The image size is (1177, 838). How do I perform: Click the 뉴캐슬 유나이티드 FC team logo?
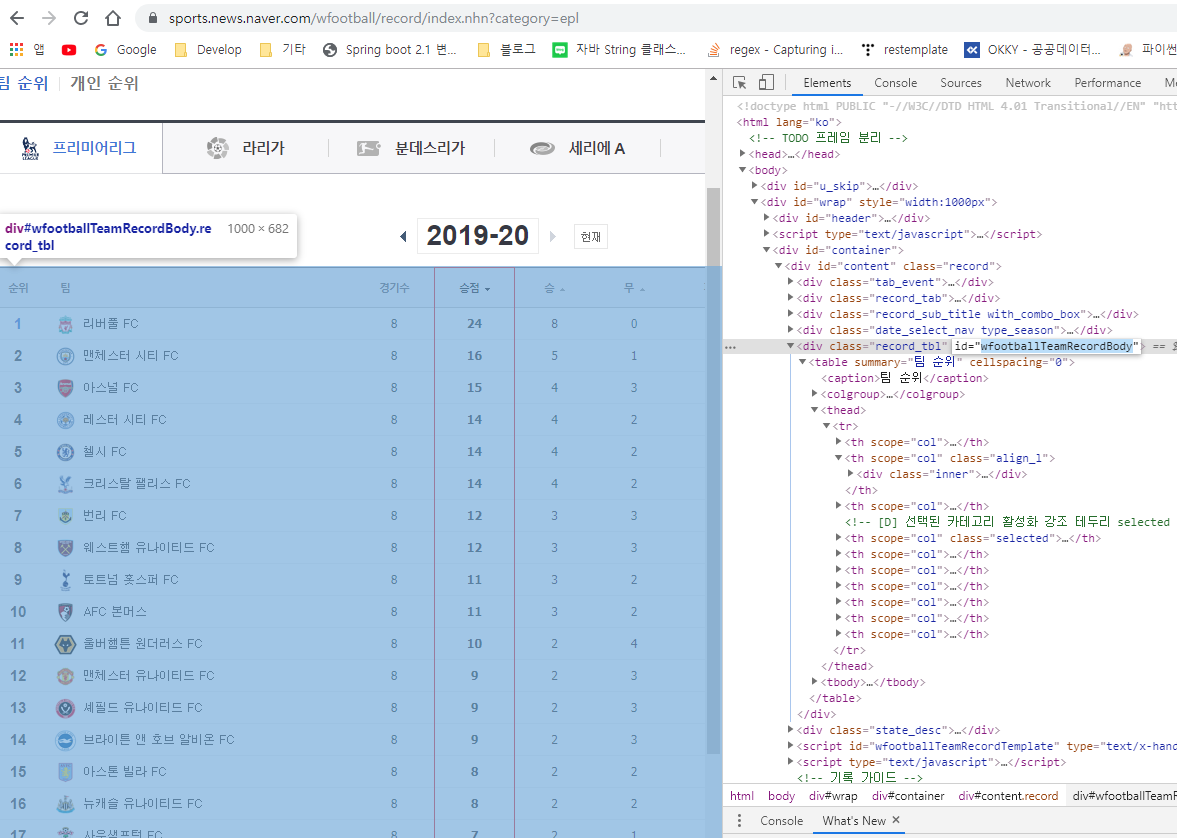point(65,803)
